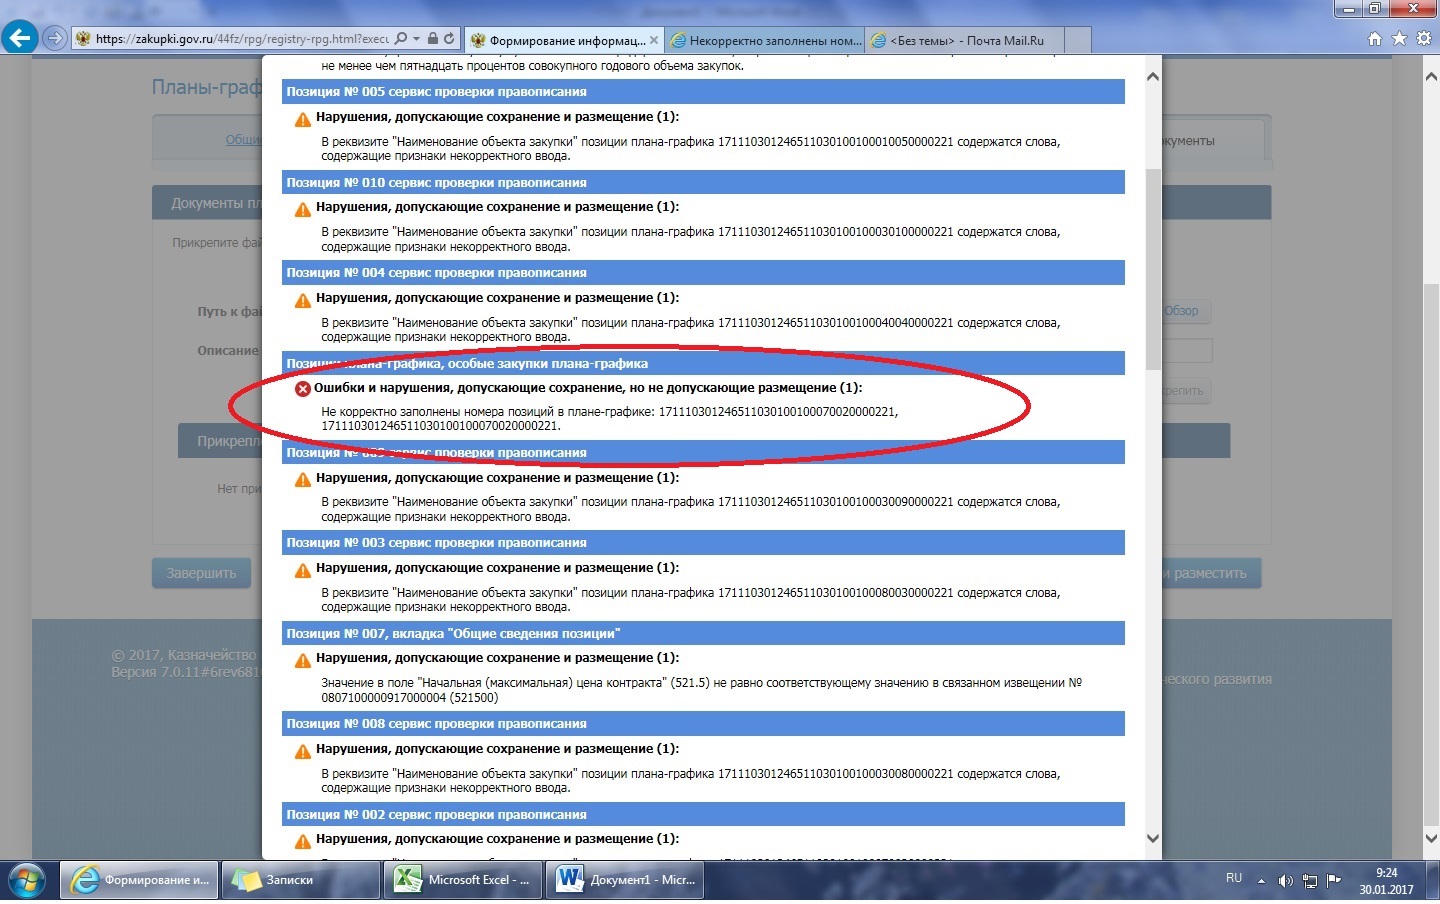Click the refresh icon in address bar

tap(449, 39)
